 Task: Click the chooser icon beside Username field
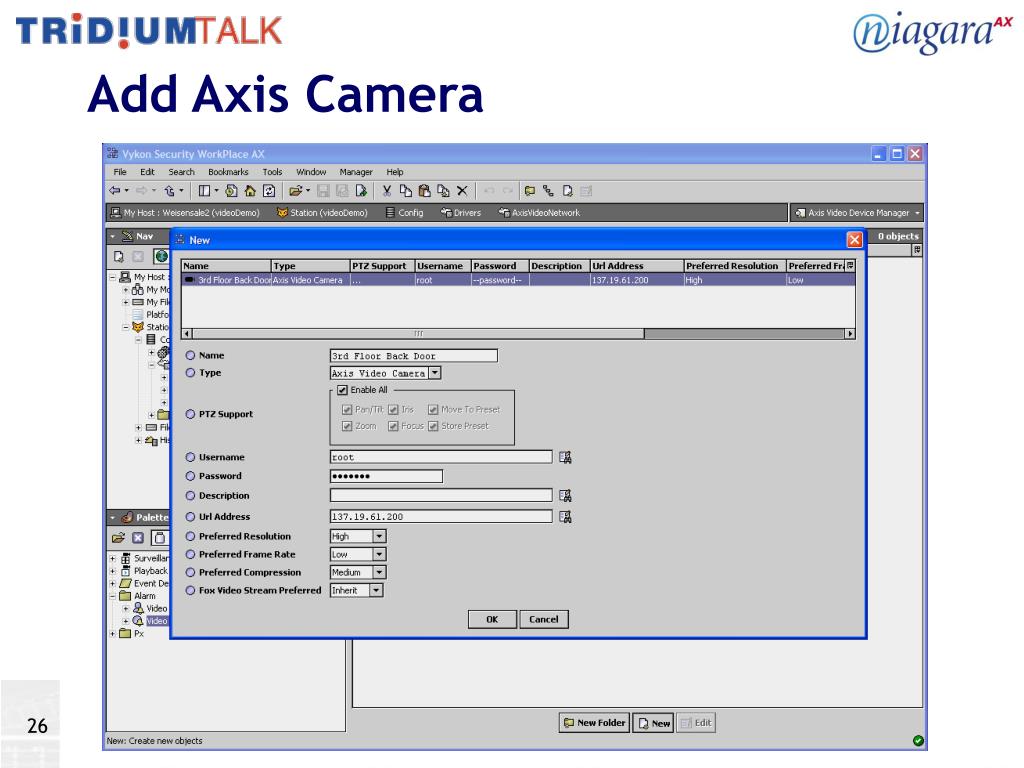[566, 457]
